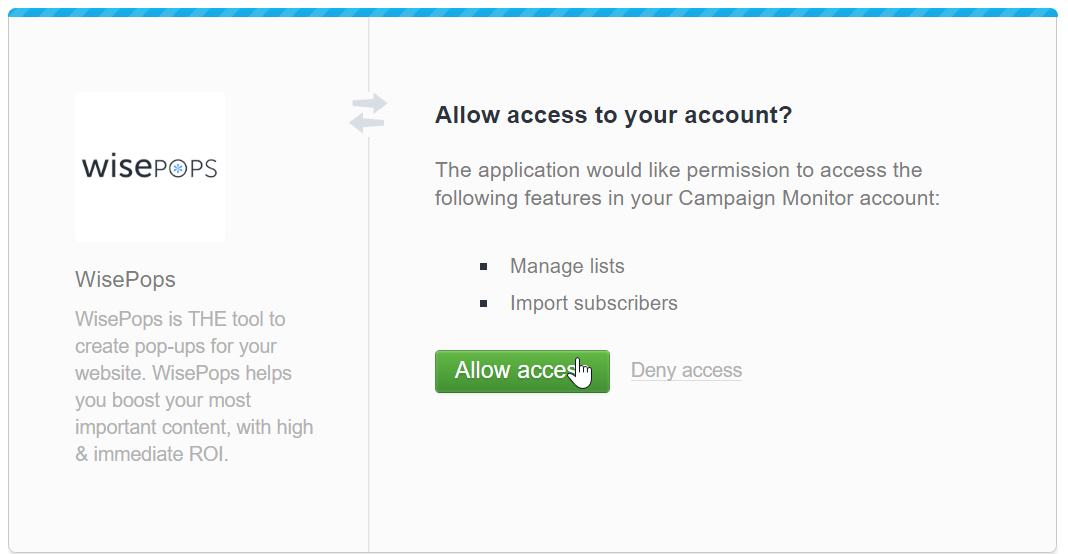Image resolution: width=1068 pixels, height=554 pixels.
Task: Click the Allow access to your account heading
Action: (x=613, y=115)
